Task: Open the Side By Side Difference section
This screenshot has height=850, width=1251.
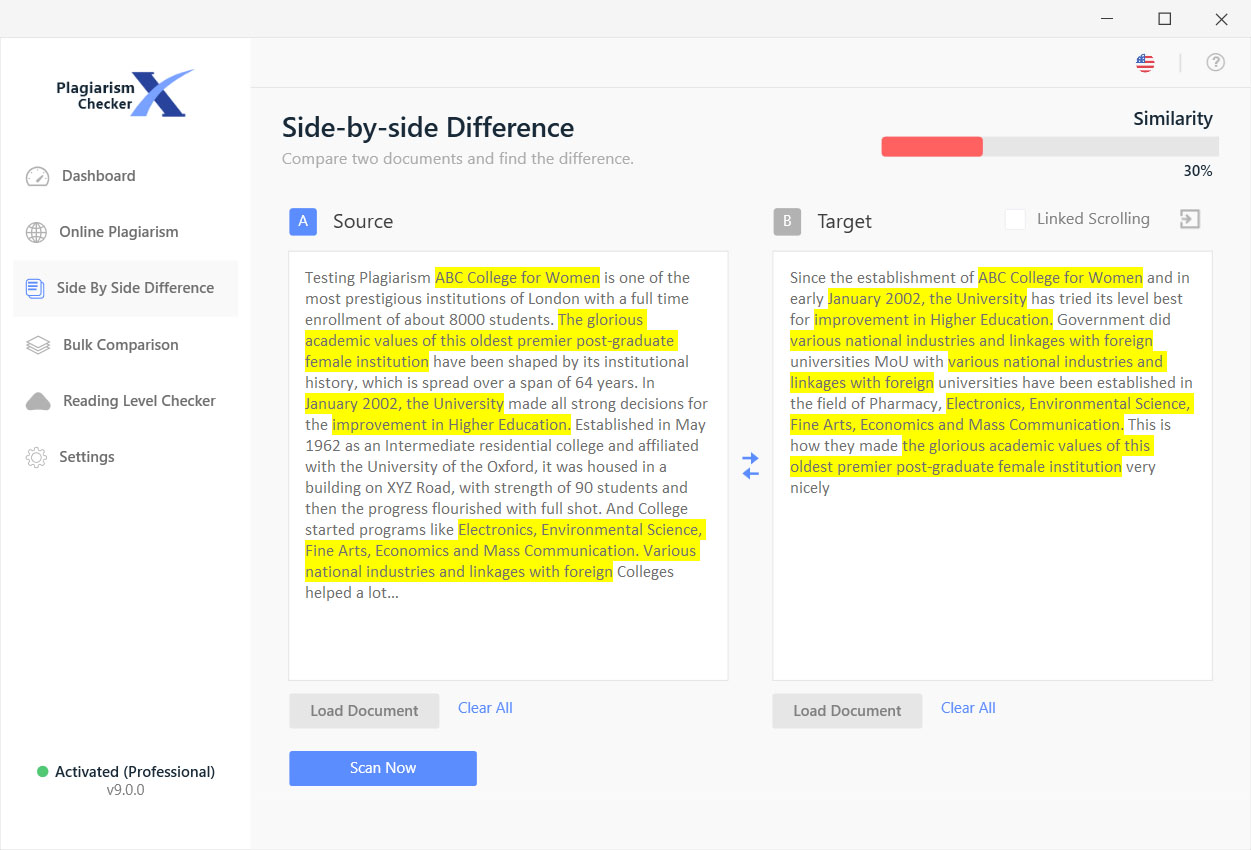Action: [135, 288]
